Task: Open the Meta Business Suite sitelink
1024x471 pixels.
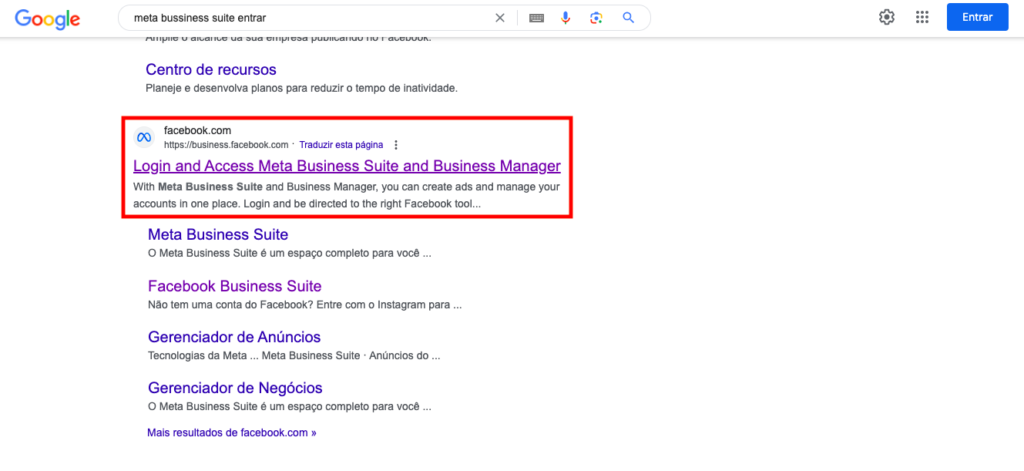Action: click(x=218, y=235)
